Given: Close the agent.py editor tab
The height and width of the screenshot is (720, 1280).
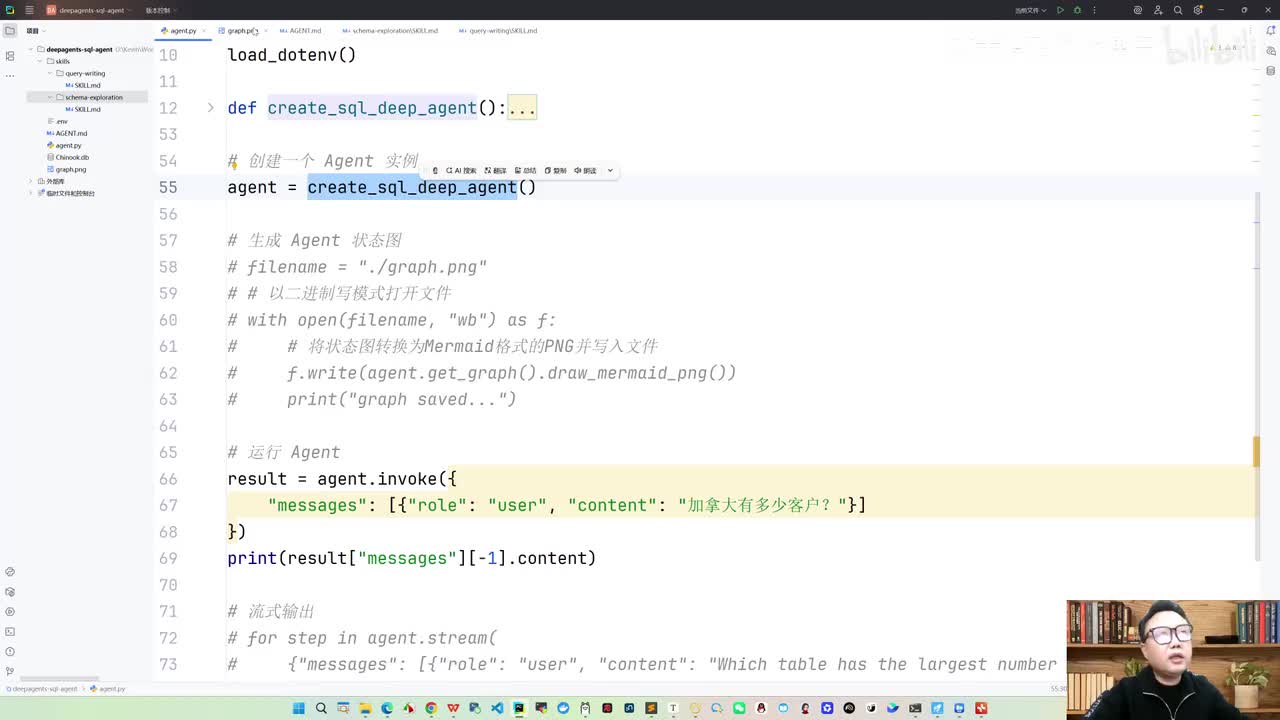Looking at the screenshot, I should (204, 31).
